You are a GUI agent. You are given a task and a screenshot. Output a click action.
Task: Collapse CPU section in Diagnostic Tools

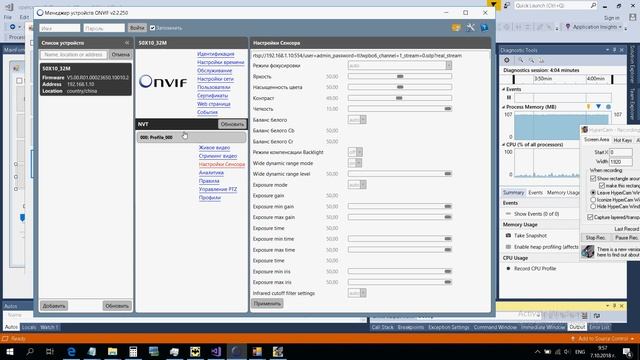[503, 144]
